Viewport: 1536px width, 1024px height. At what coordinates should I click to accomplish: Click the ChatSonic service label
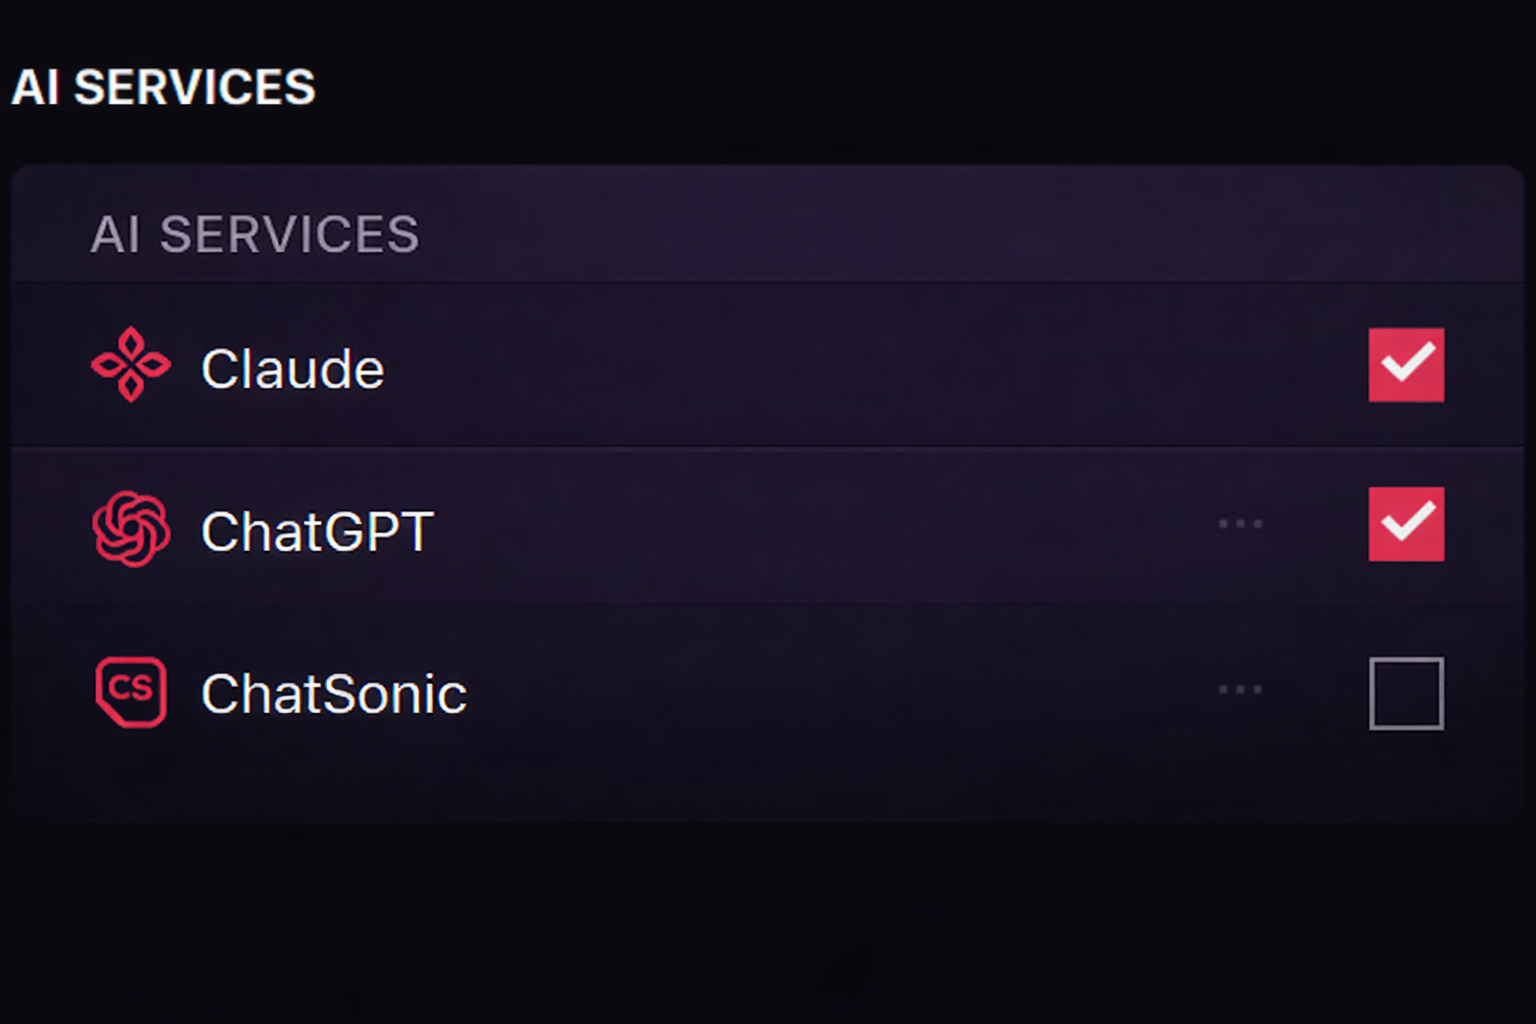point(333,692)
